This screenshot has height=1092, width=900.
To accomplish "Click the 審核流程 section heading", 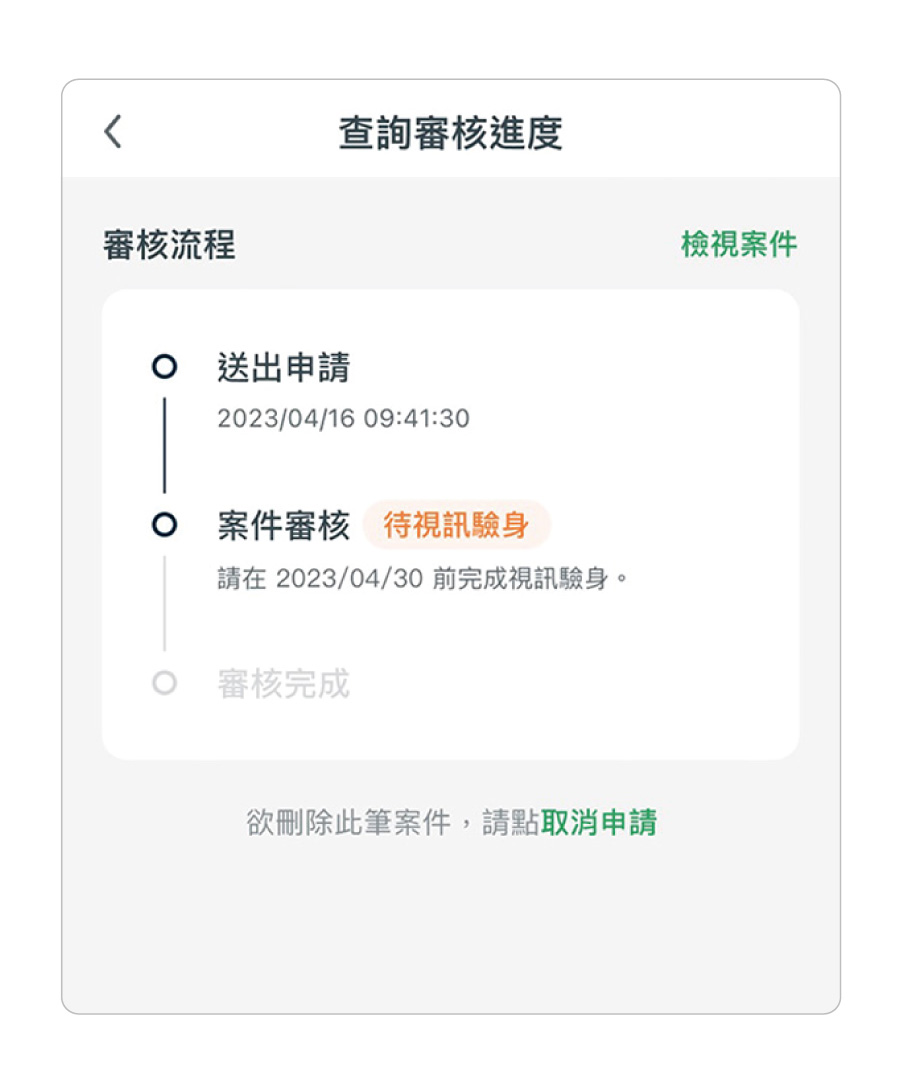I will point(169,244).
